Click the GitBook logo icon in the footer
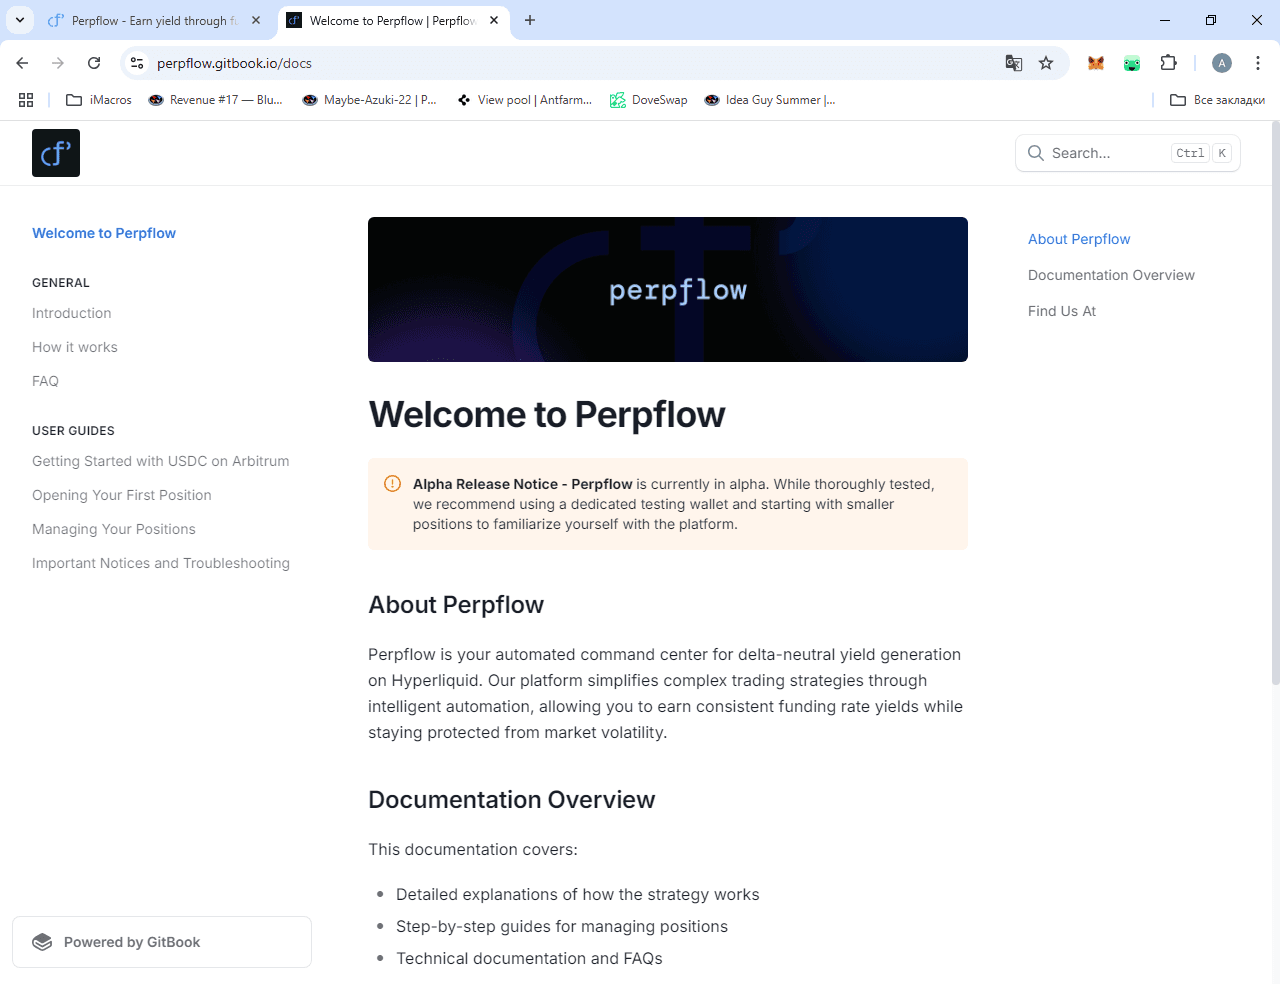Image resolution: width=1280 pixels, height=984 pixels. (x=42, y=942)
